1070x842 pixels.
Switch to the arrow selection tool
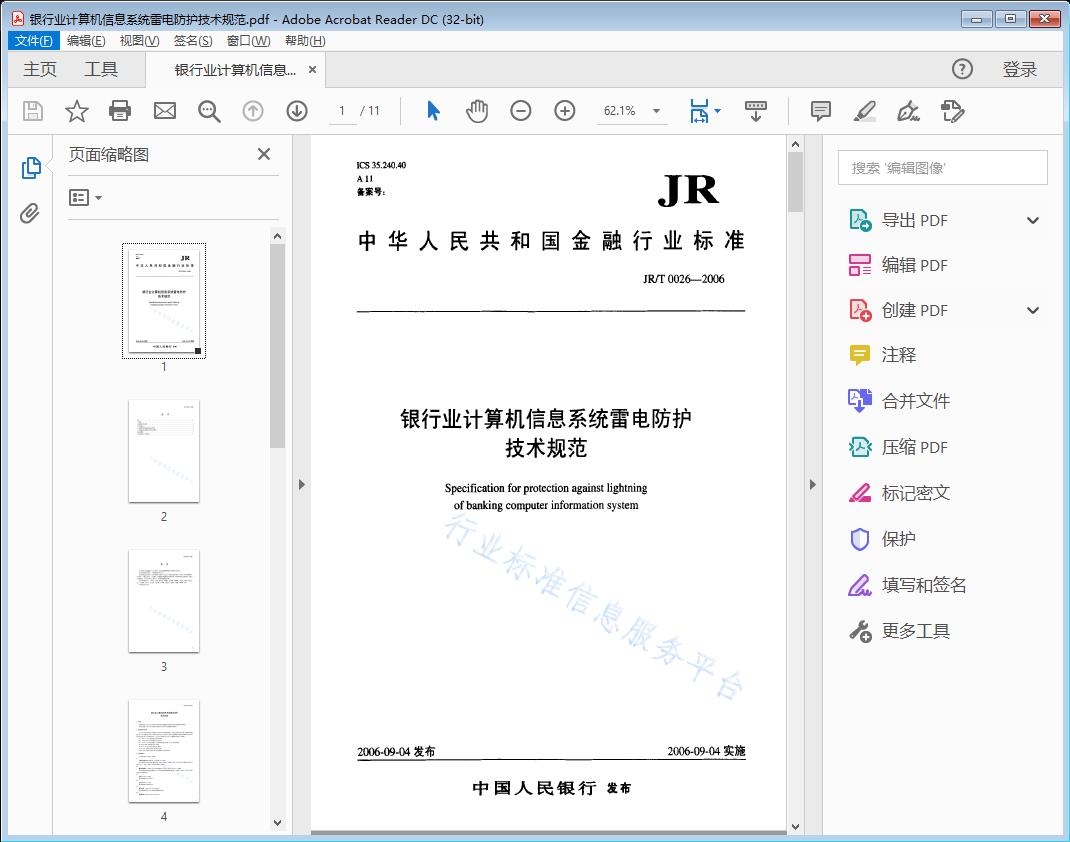click(x=433, y=111)
